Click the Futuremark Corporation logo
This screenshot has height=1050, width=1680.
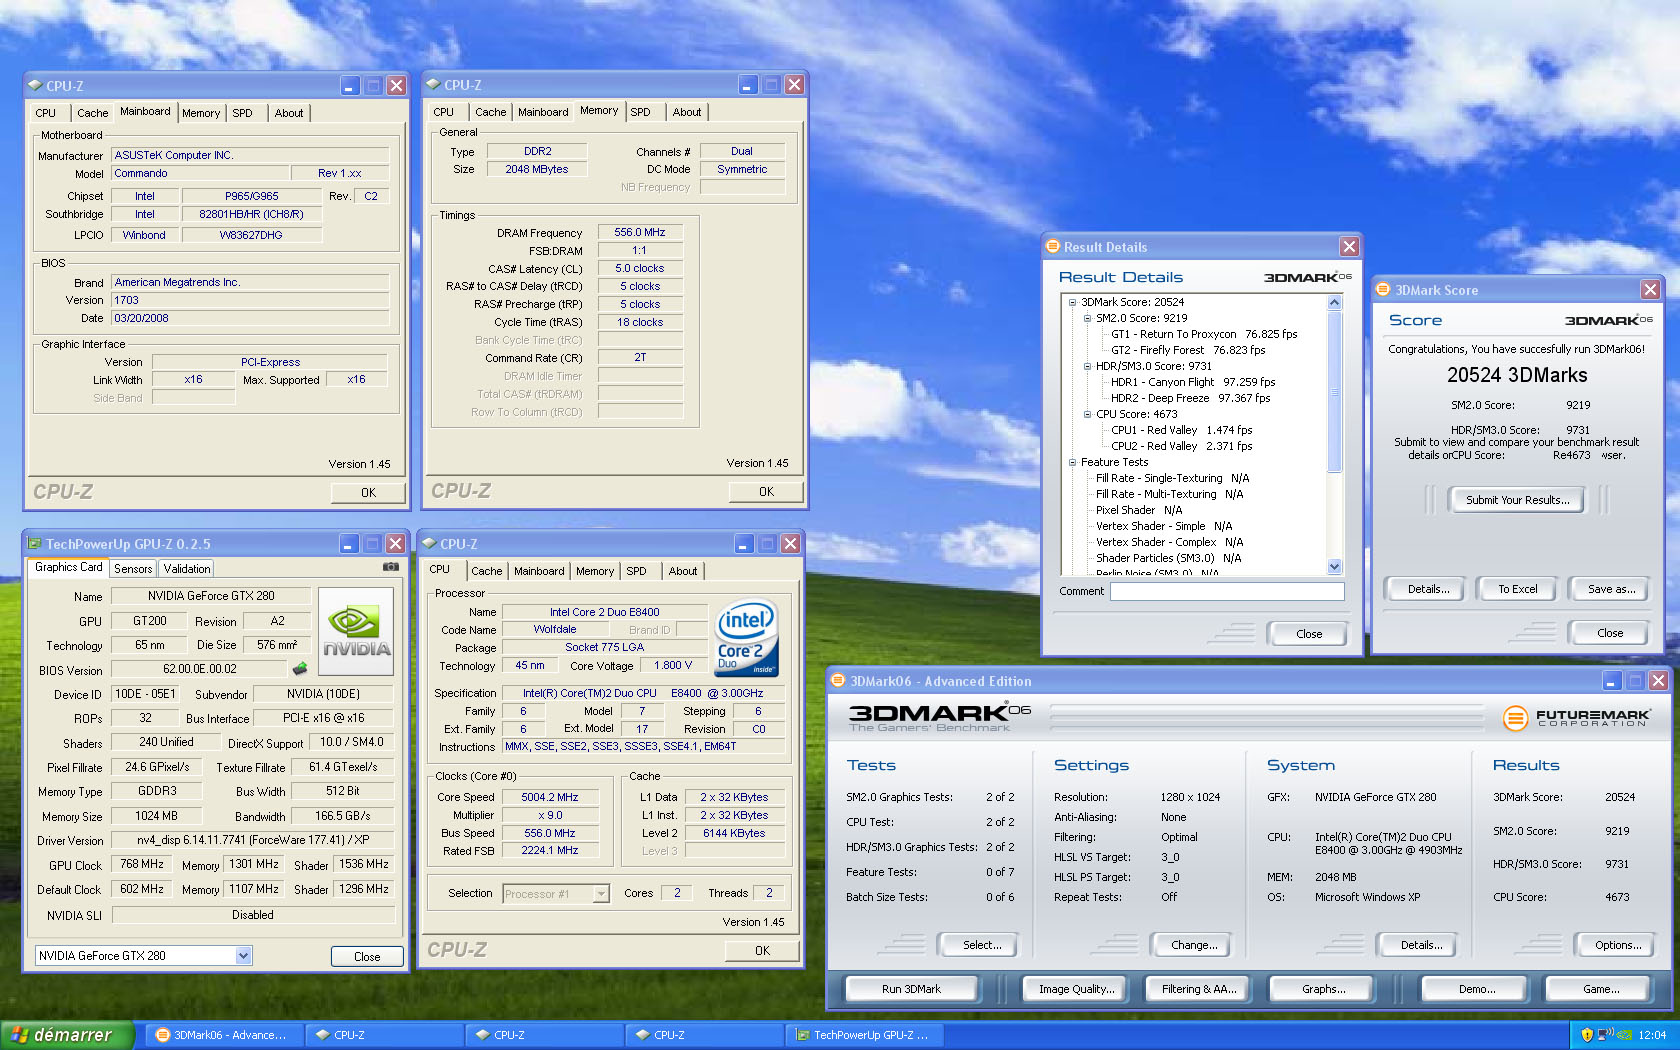pyautogui.click(x=1577, y=717)
